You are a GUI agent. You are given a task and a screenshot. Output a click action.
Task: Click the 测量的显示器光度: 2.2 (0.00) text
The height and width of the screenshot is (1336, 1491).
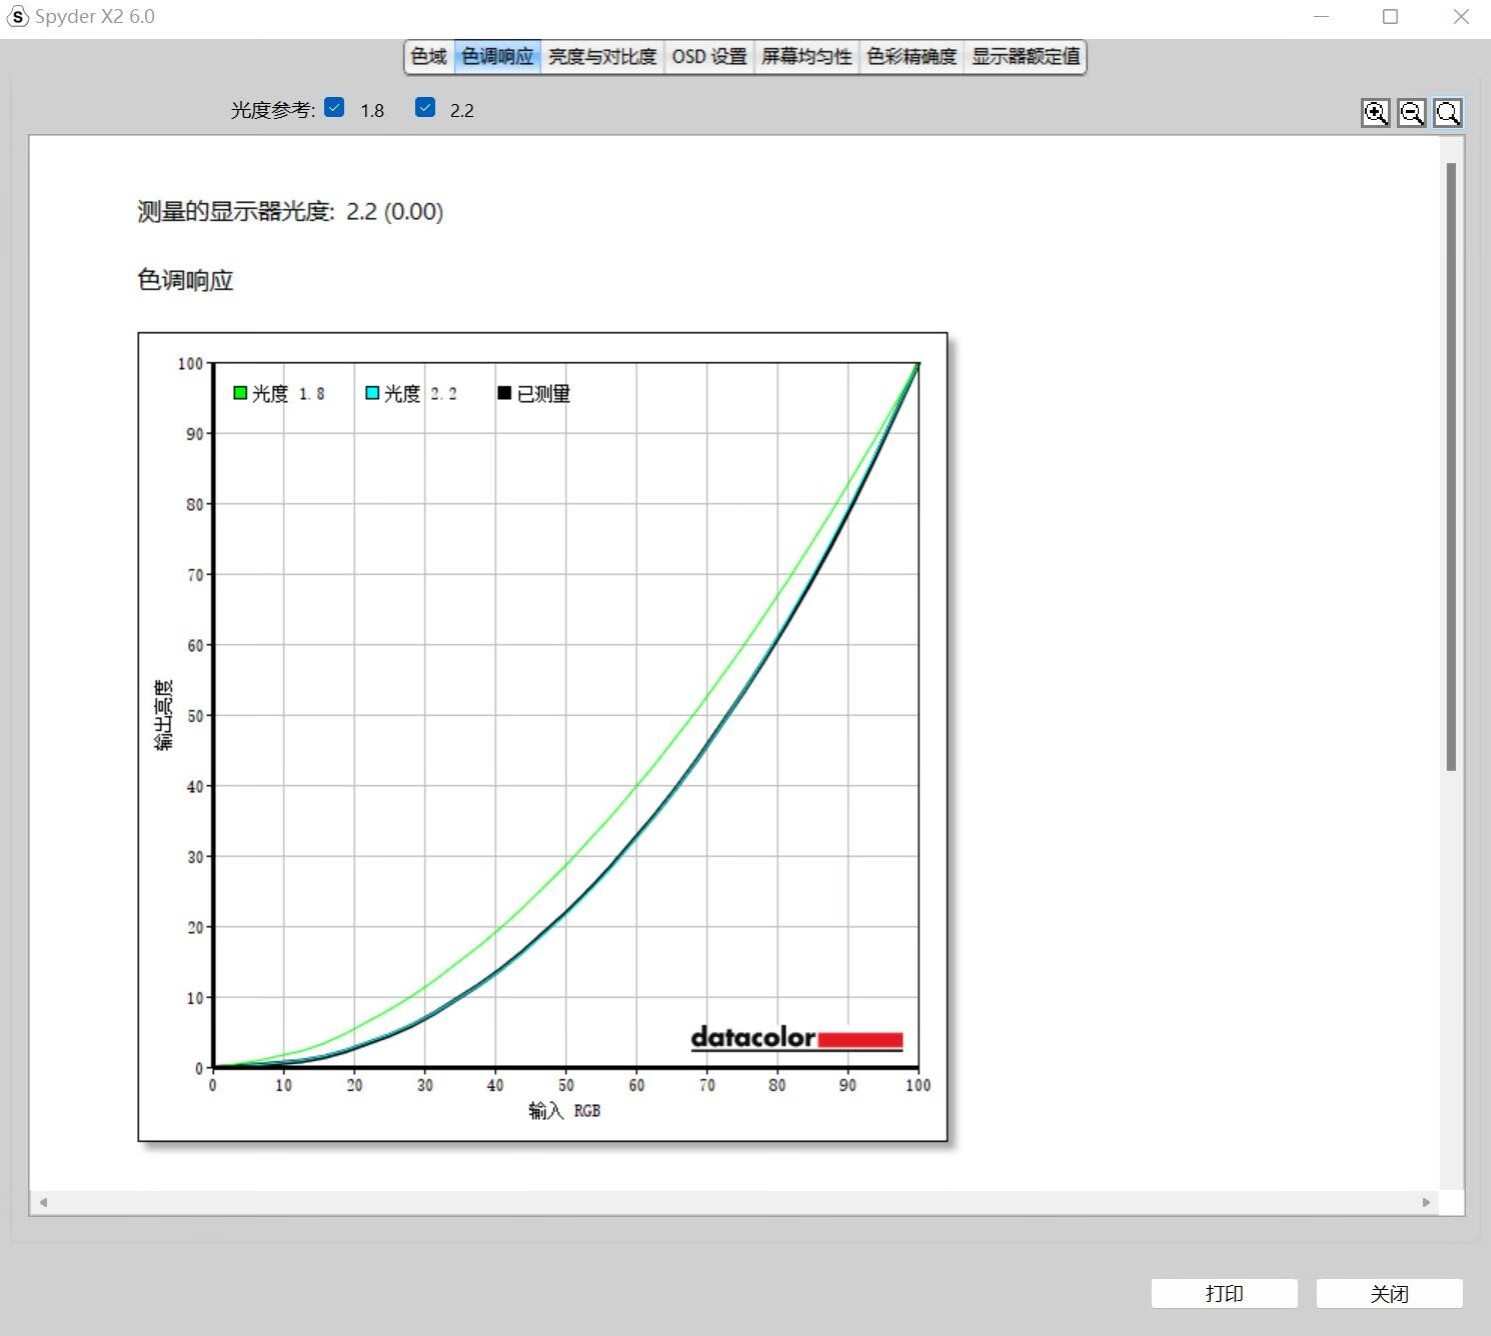(x=290, y=211)
